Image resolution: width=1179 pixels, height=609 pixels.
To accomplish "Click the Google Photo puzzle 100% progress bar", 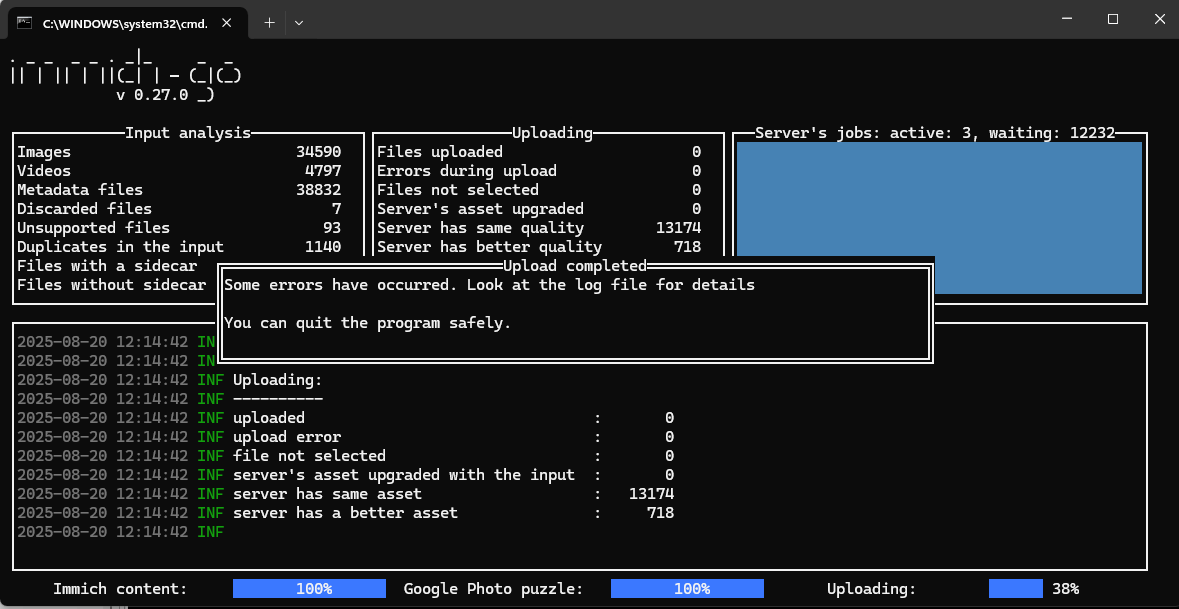I will point(687,588).
